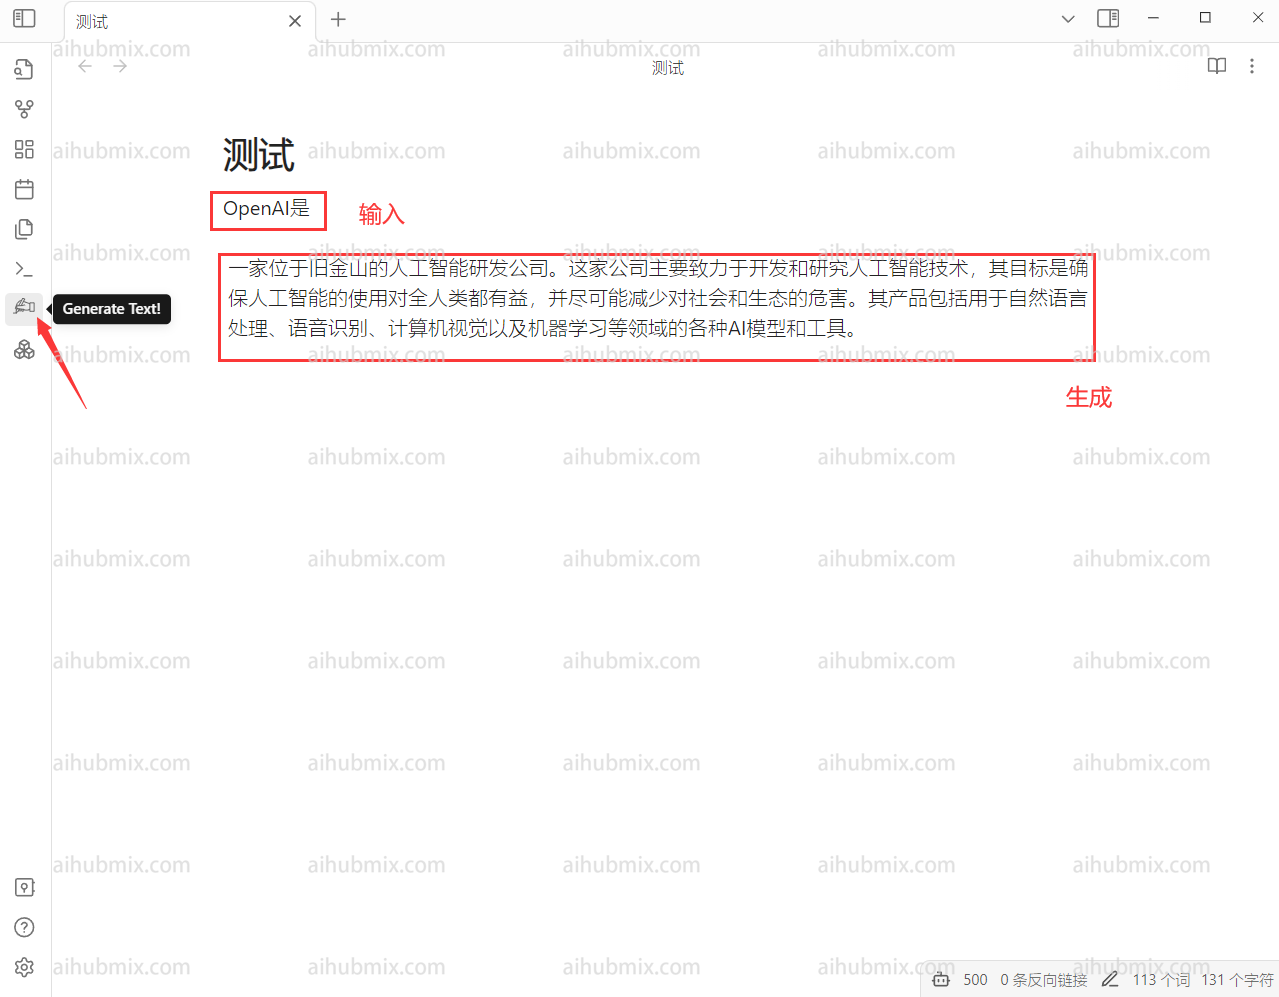Click the insert template ribbon icon
The width and height of the screenshot is (1279, 997).
click(25, 229)
